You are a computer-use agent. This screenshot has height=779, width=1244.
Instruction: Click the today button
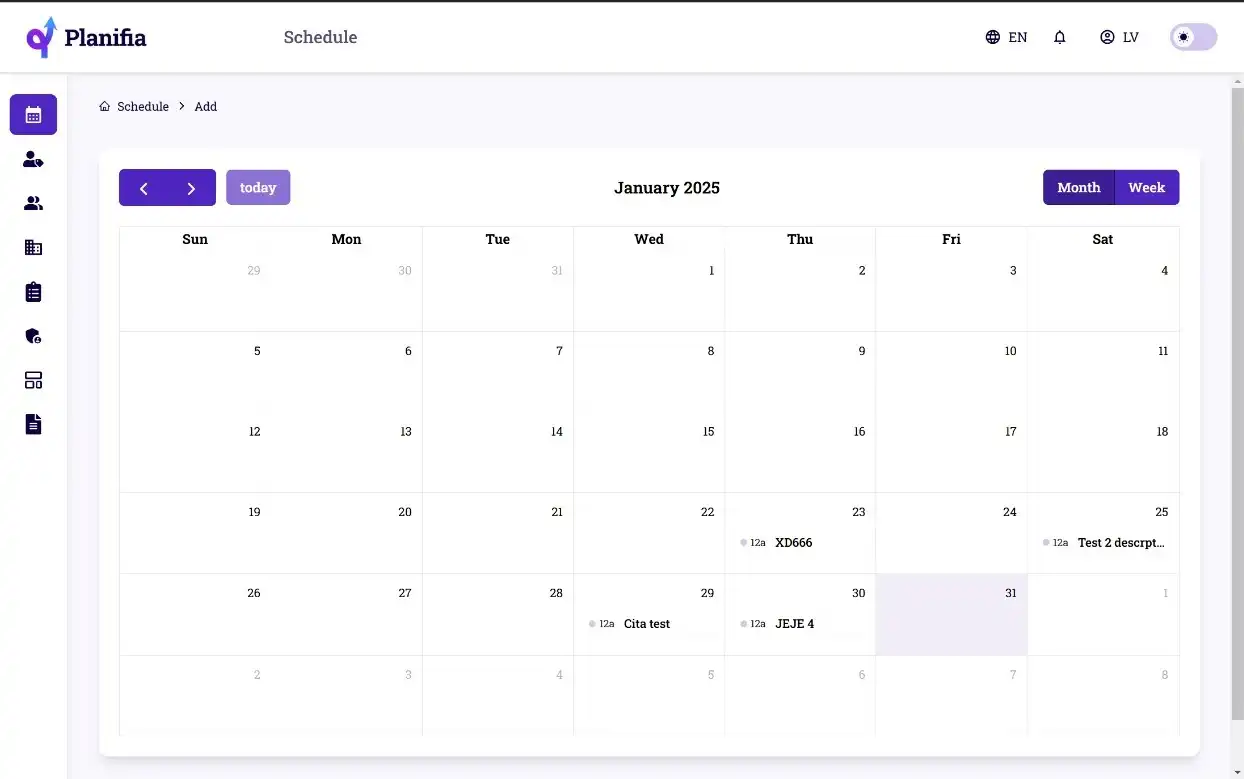click(258, 187)
